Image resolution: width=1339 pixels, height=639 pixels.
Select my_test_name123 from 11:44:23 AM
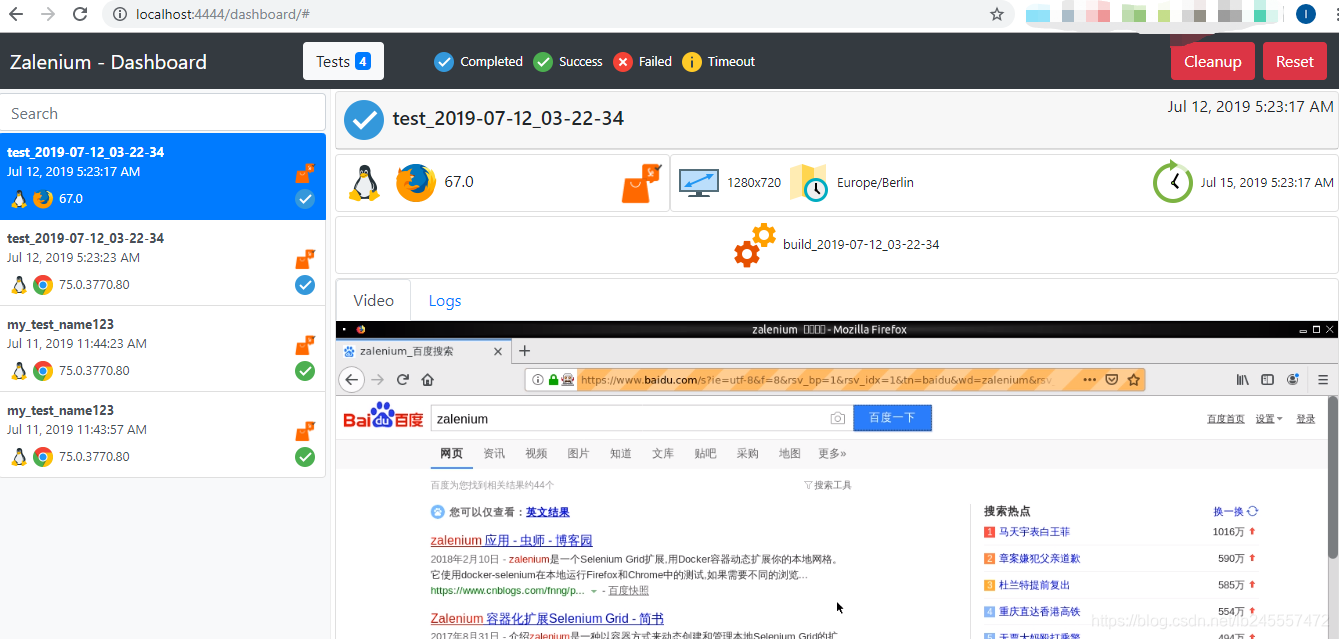[x=163, y=348]
